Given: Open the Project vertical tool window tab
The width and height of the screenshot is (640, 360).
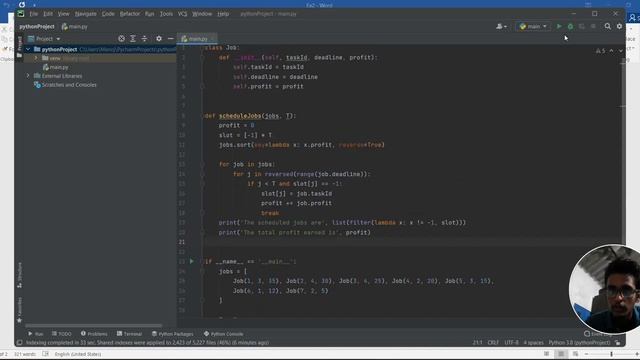Looking at the screenshot, I should [19, 48].
